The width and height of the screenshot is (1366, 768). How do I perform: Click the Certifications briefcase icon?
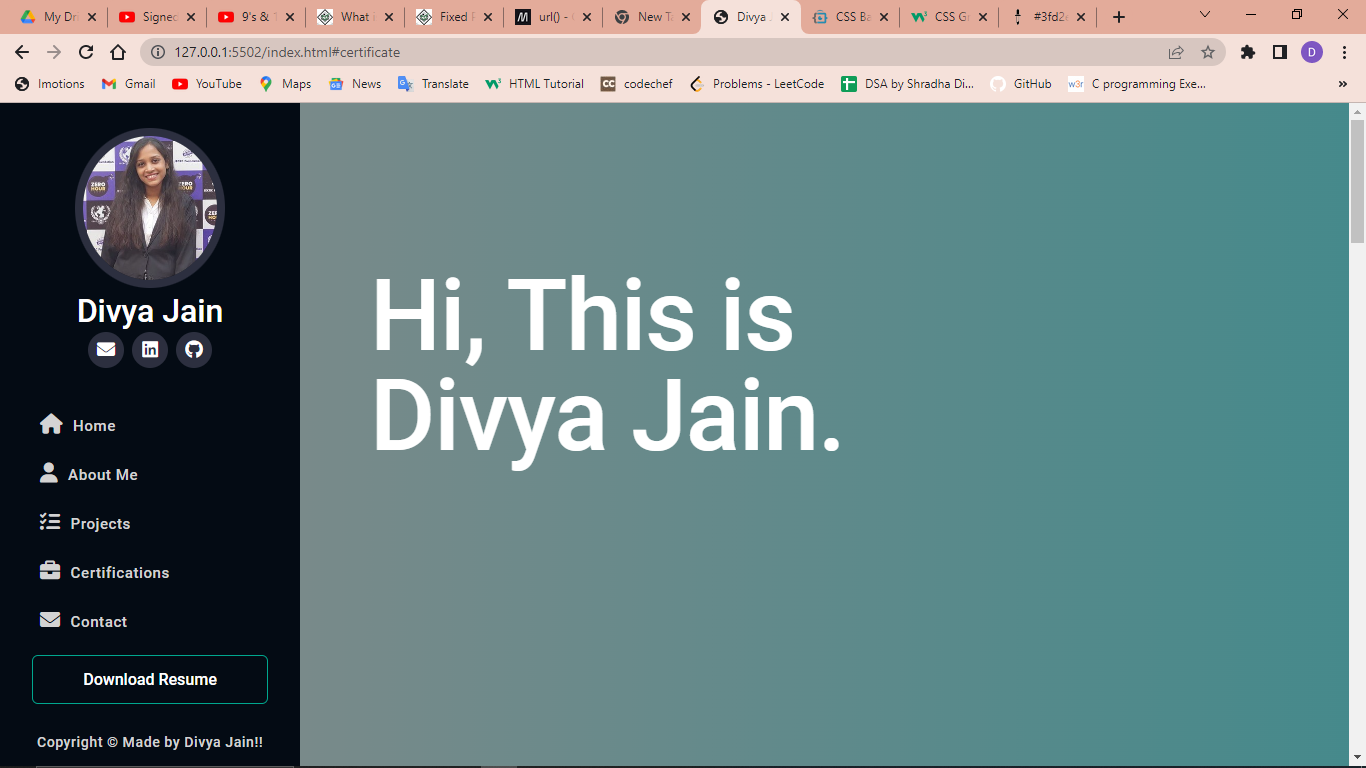tap(50, 570)
